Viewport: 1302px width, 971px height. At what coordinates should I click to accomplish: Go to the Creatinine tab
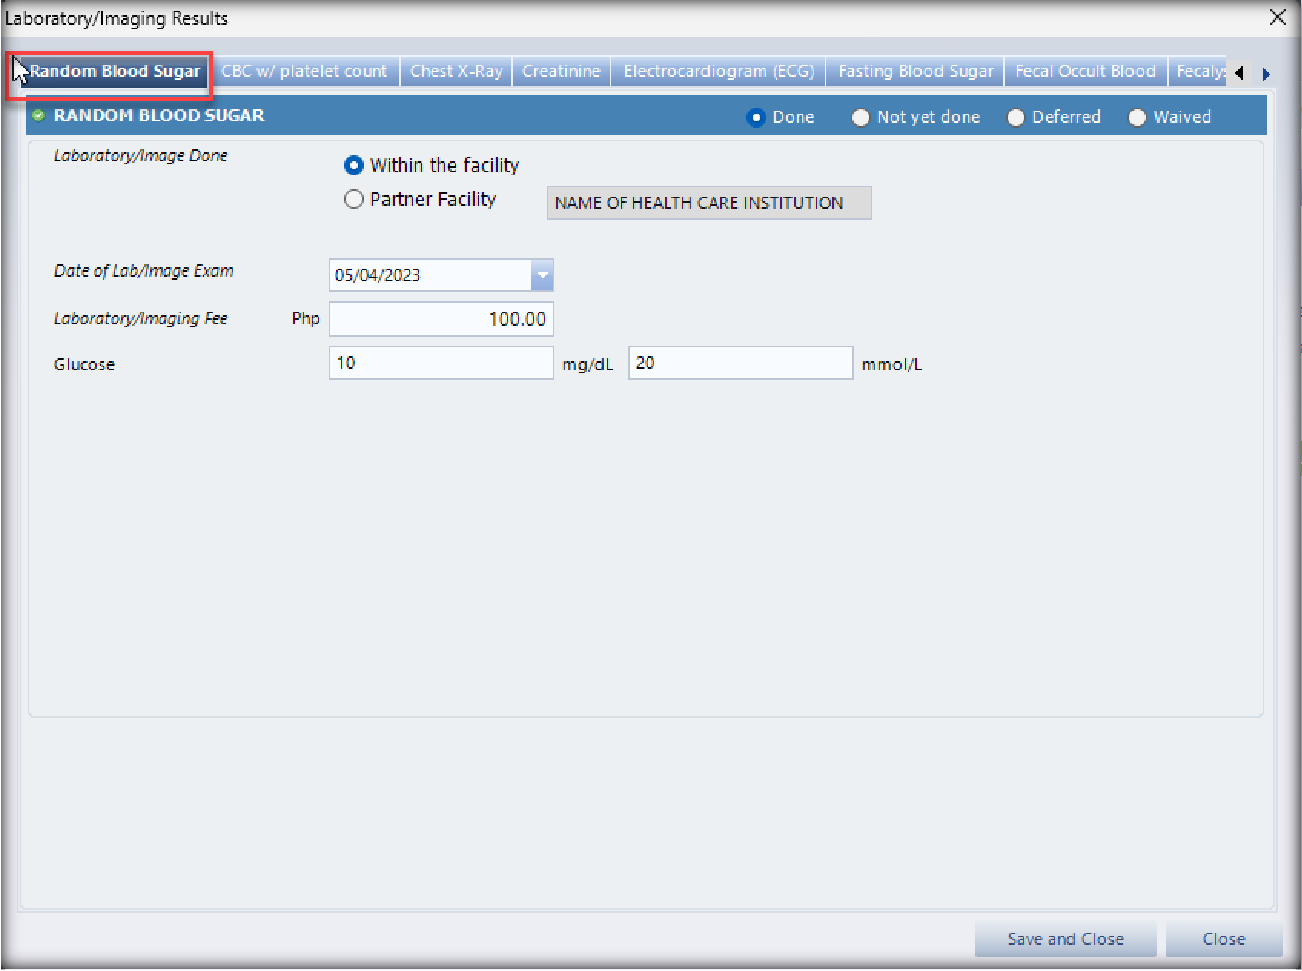[x=561, y=72]
